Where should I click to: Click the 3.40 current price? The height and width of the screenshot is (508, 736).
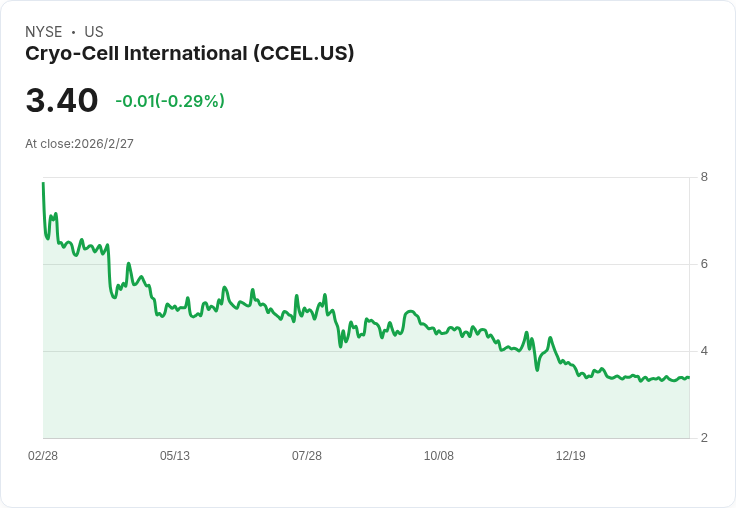click(x=61, y=100)
